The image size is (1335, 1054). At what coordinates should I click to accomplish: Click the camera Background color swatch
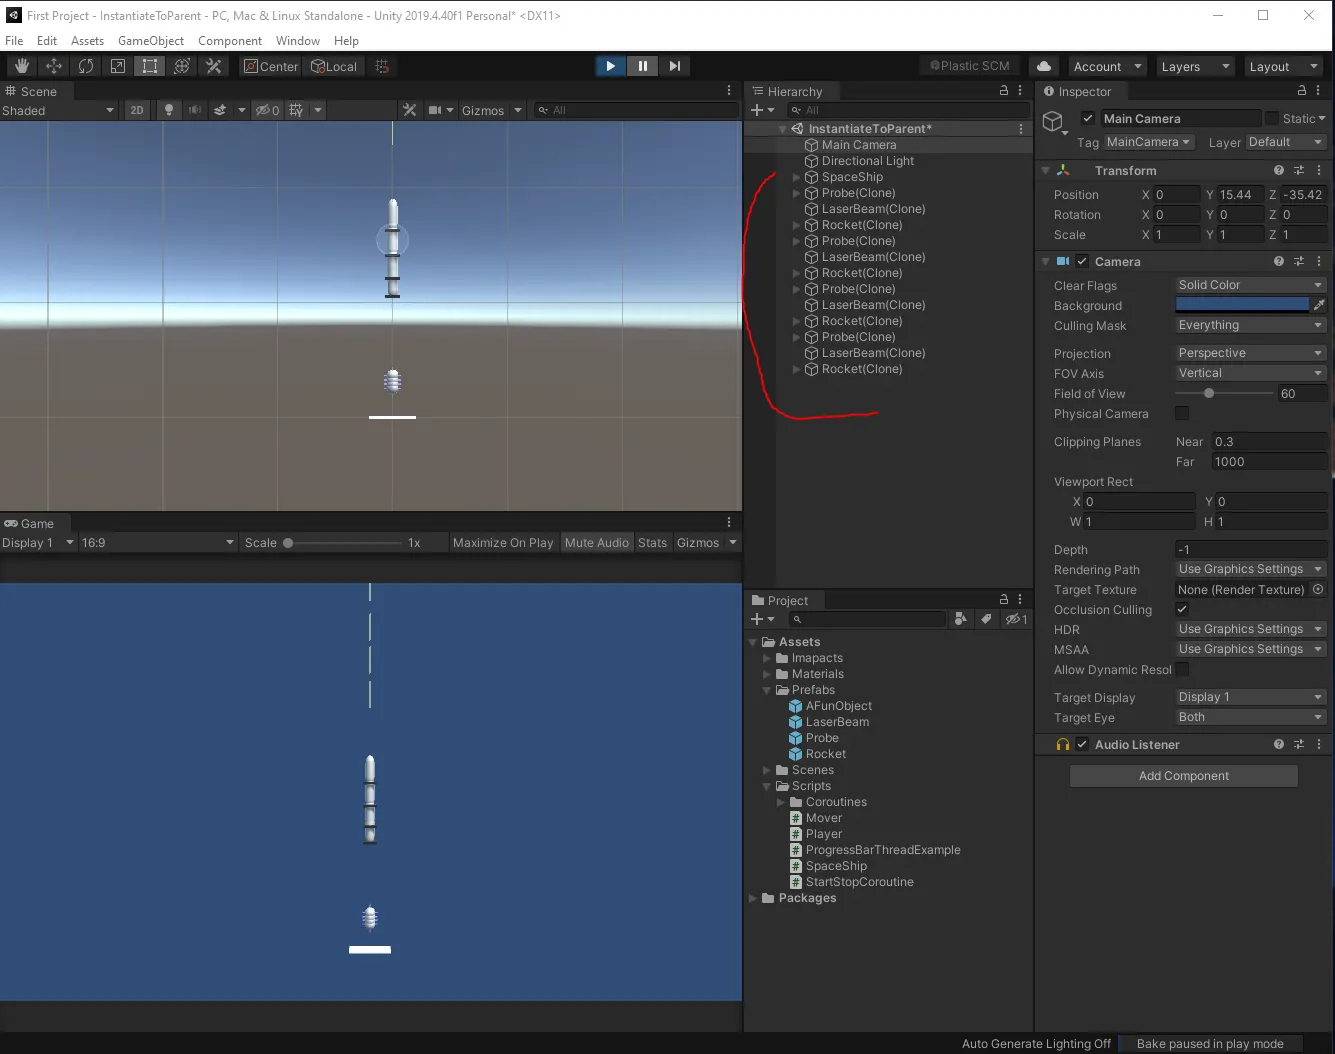point(1243,303)
